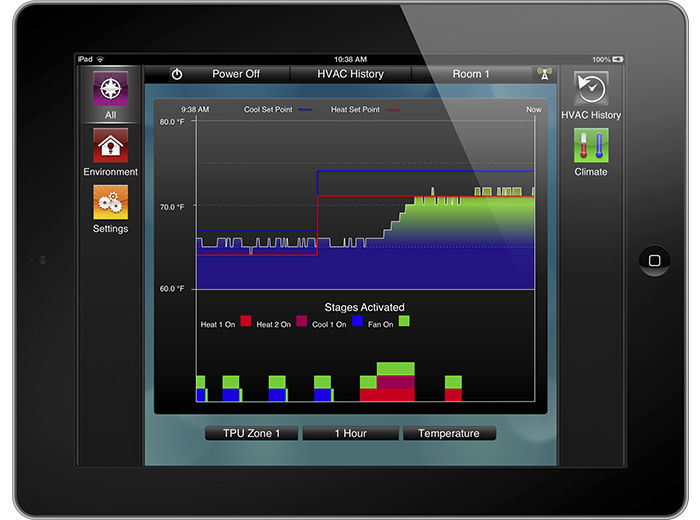Click the Cool 1 On legend text

tap(329, 324)
